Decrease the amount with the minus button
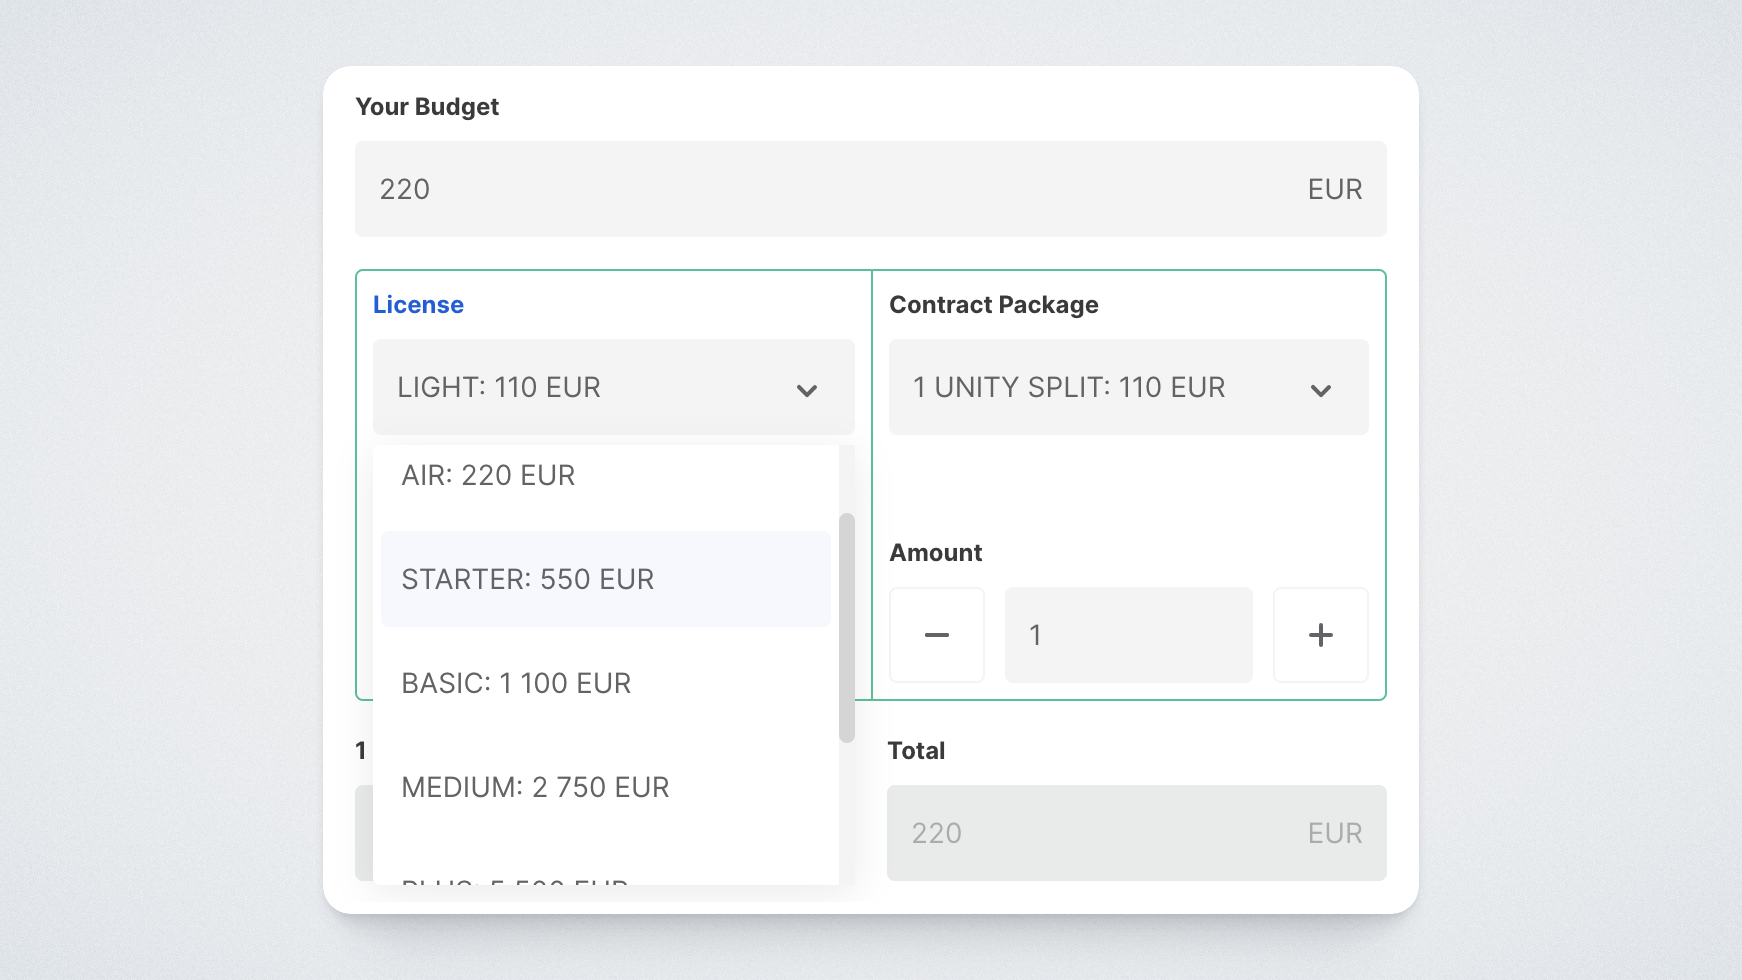The height and width of the screenshot is (980, 1742). pyautogui.click(x=936, y=635)
